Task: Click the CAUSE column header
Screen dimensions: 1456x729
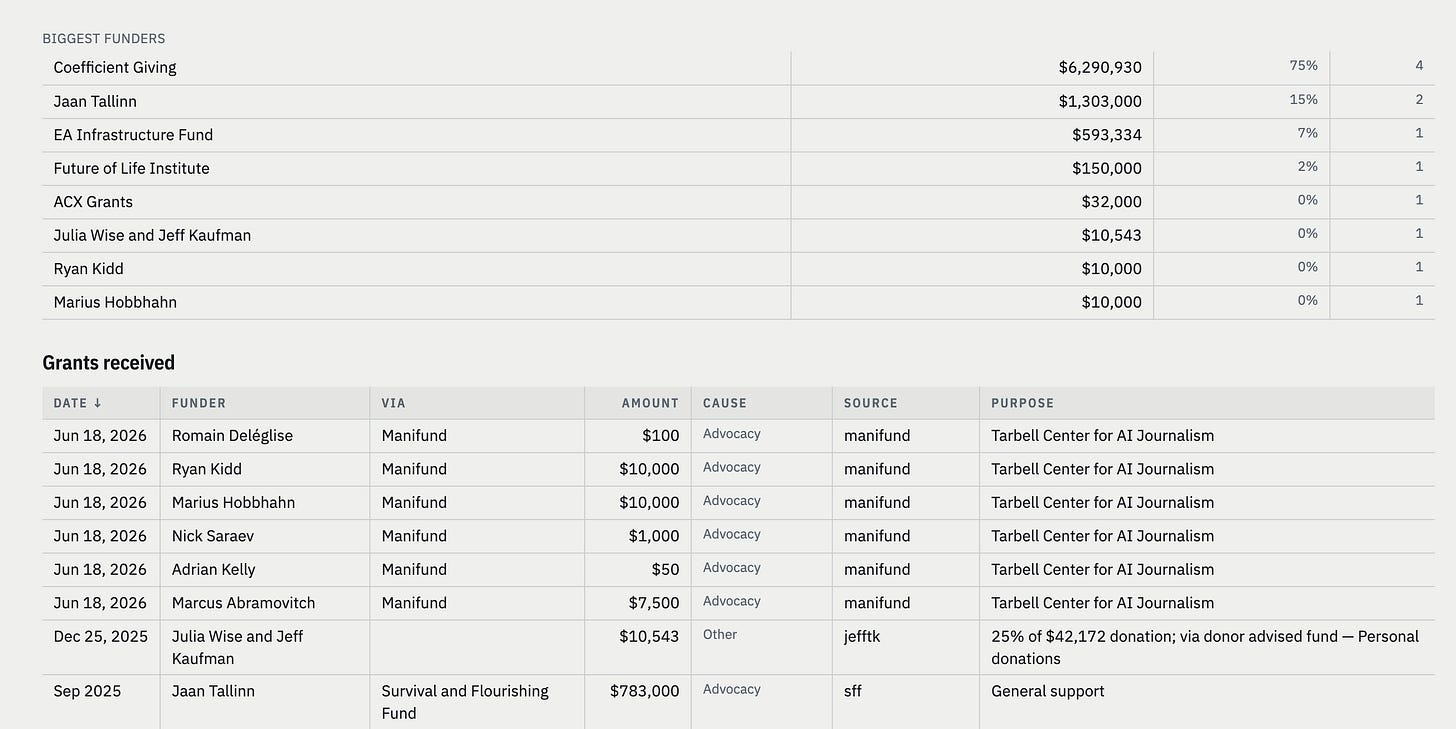Action: tap(725, 403)
